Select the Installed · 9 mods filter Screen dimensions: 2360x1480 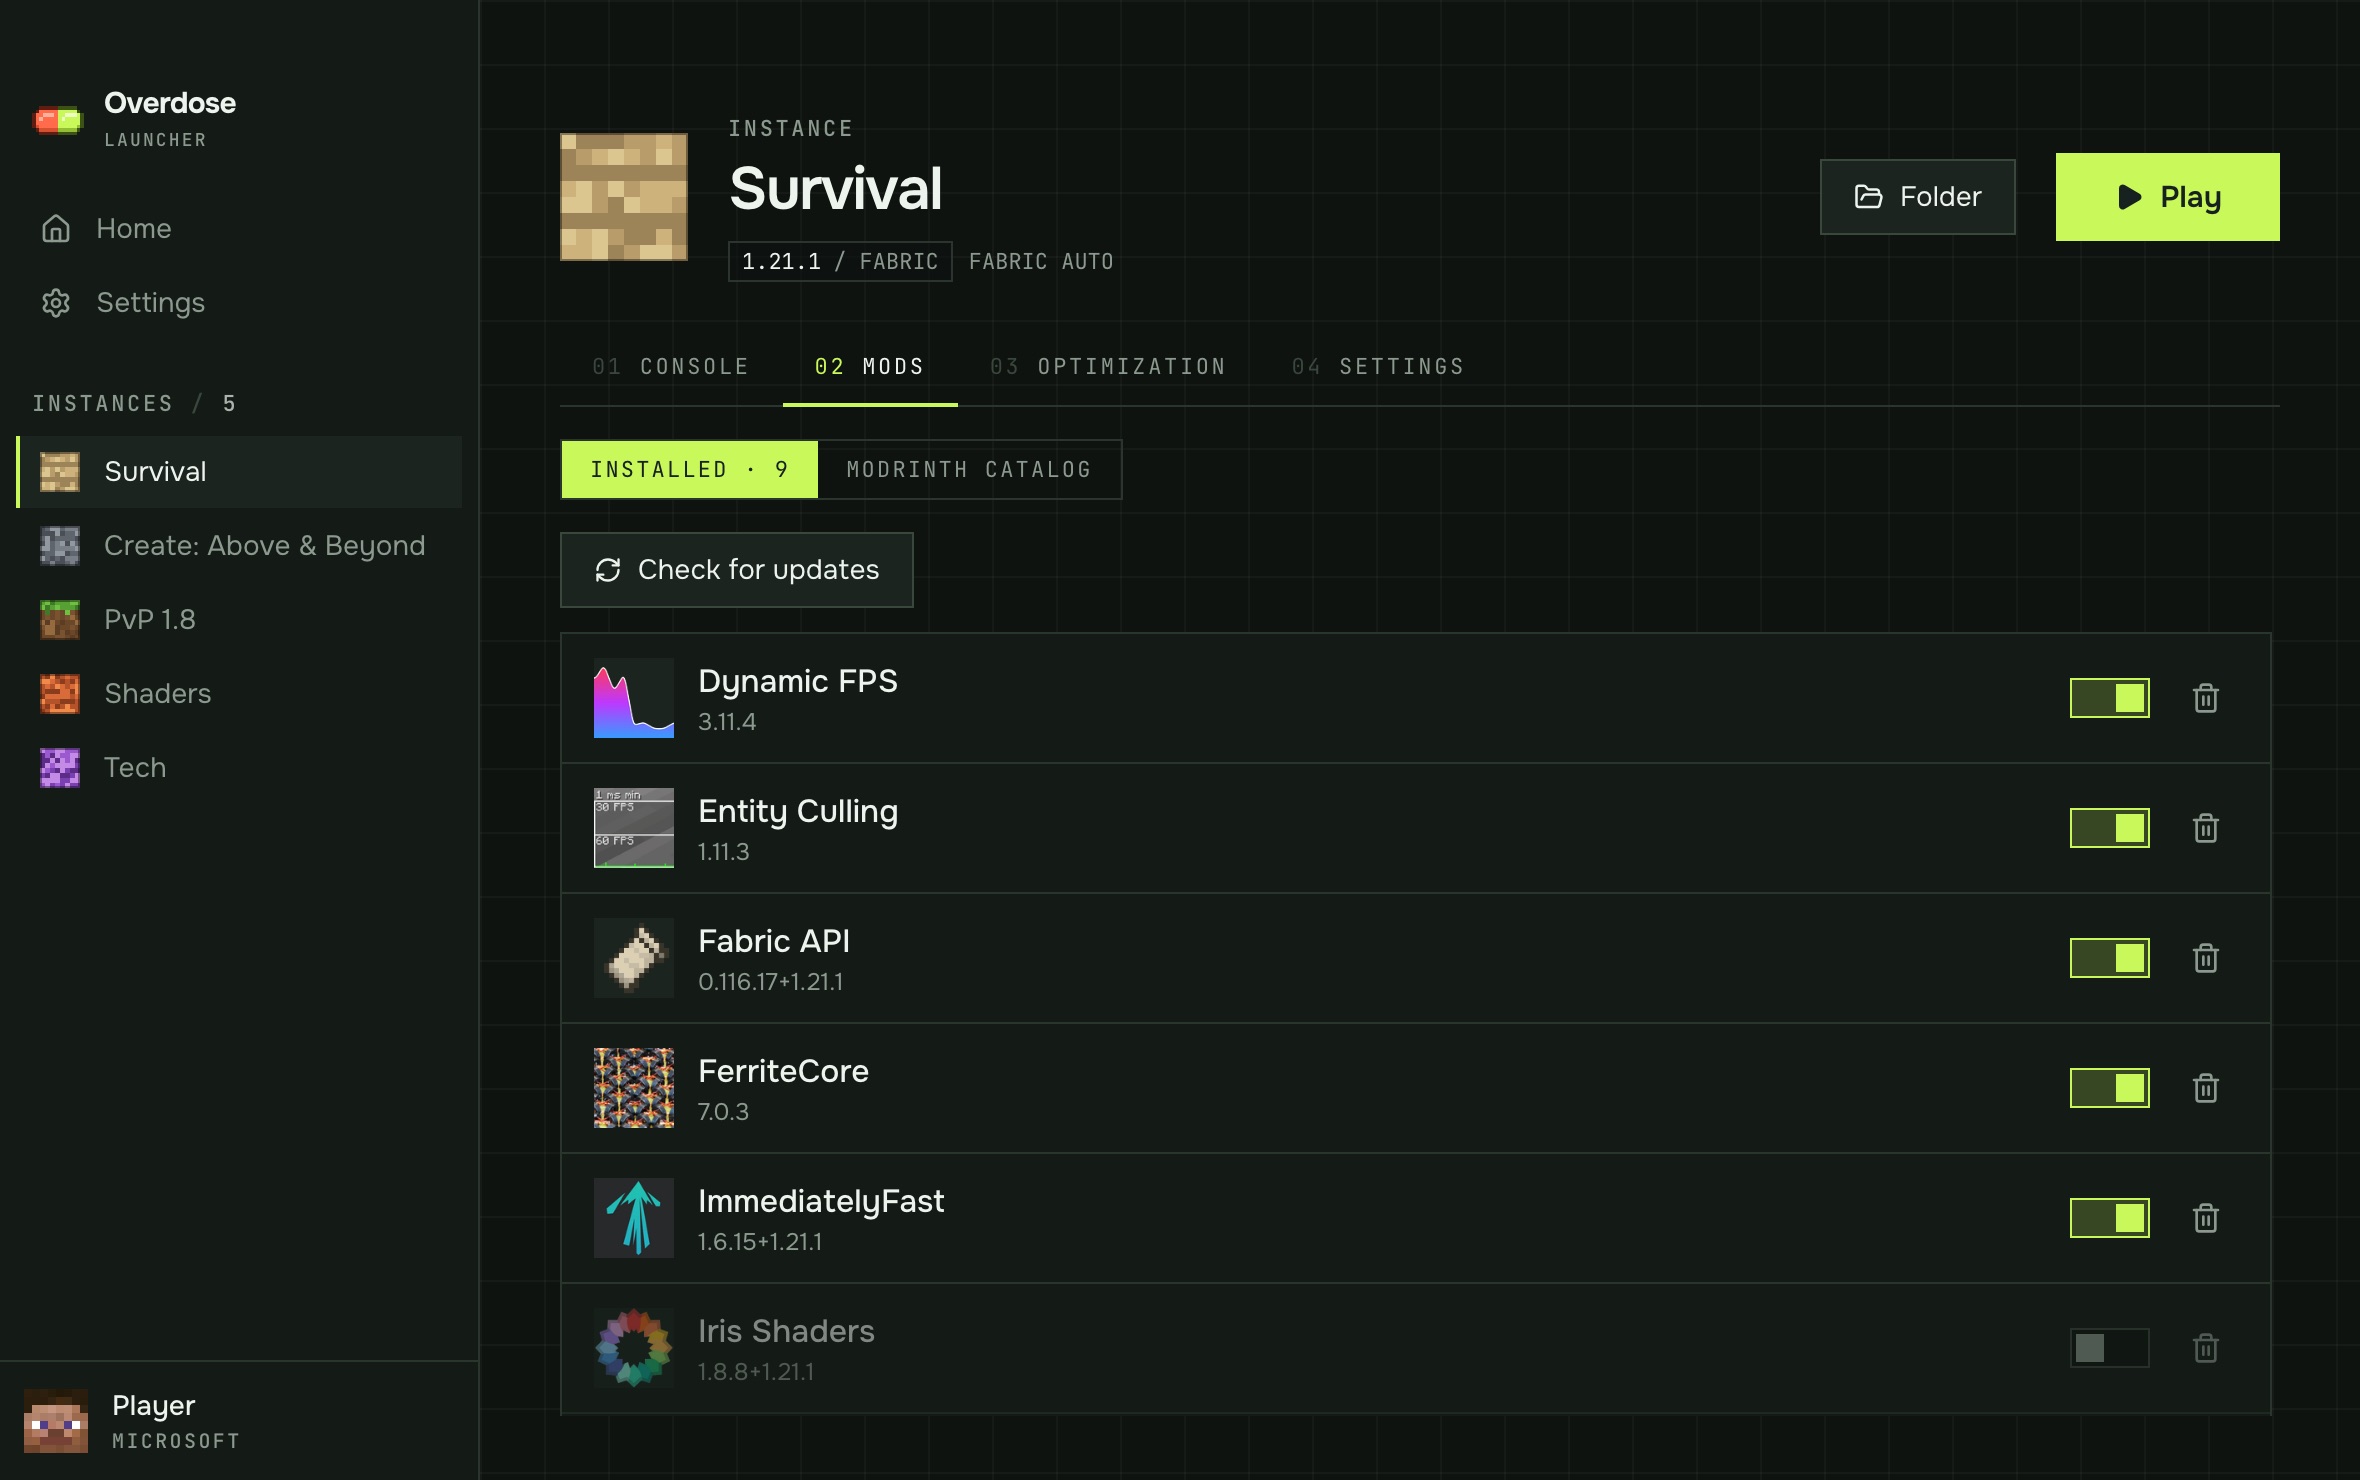pos(689,470)
